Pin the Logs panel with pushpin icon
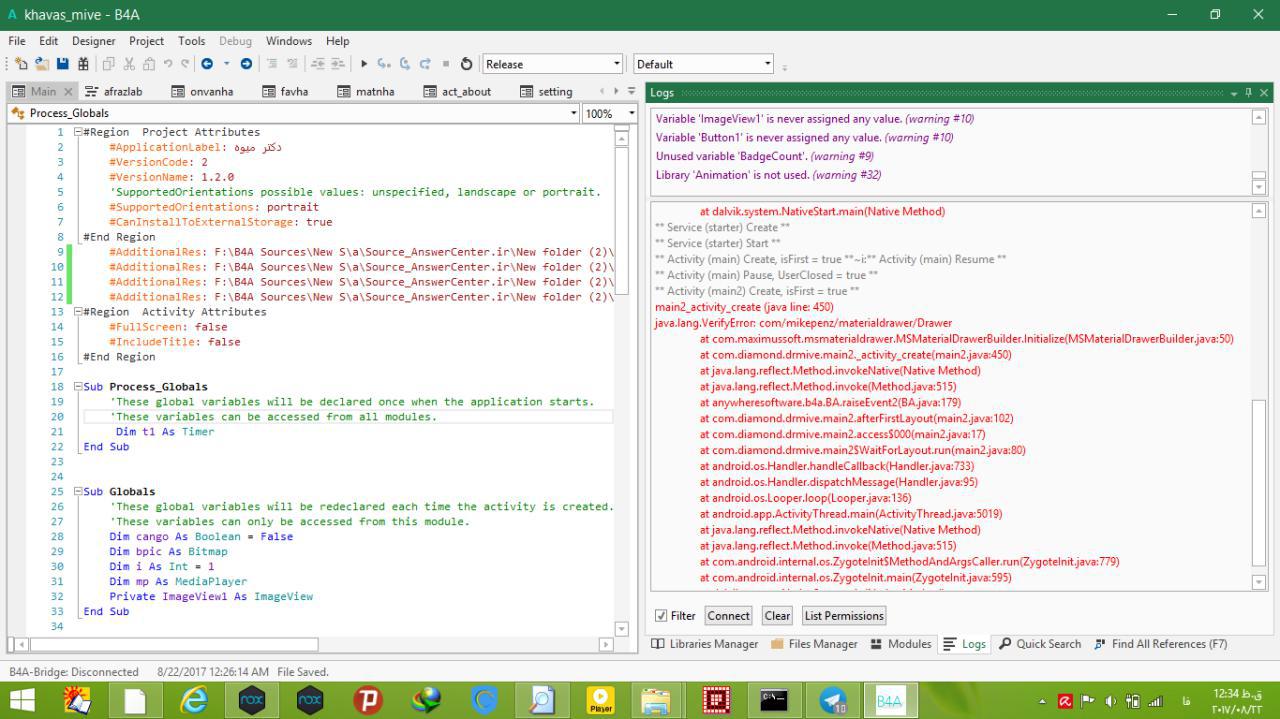This screenshot has width=1280, height=719. pyautogui.click(x=1248, y=92)
